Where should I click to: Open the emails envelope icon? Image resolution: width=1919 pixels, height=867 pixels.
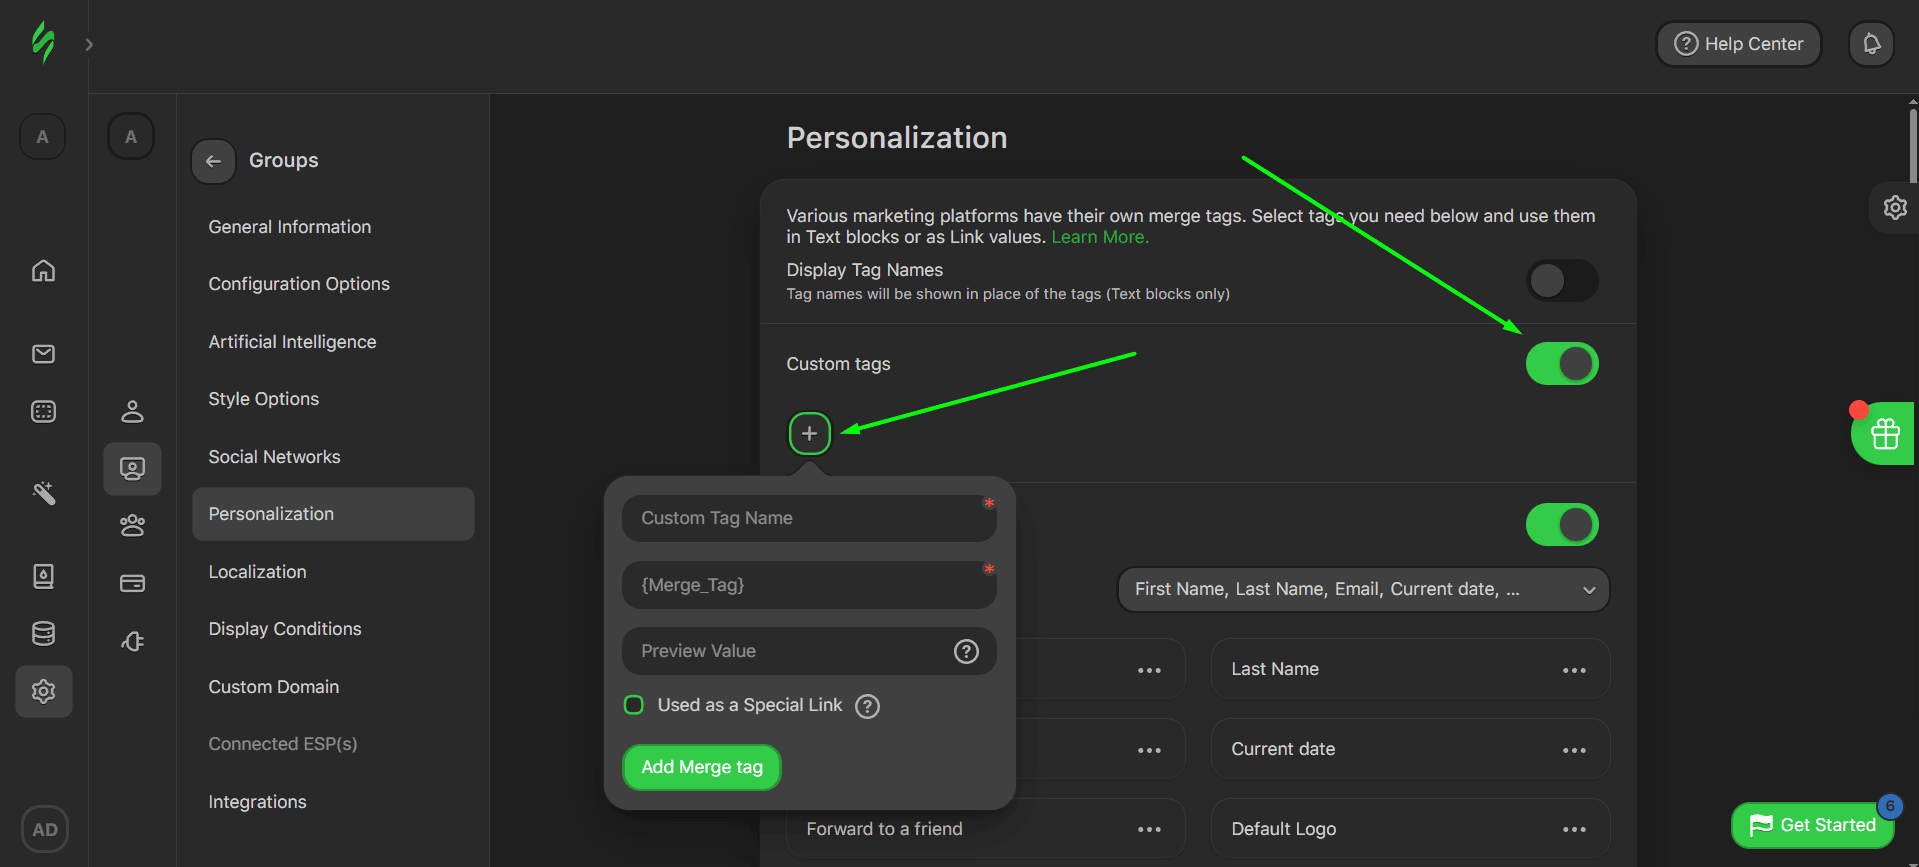click(x=43, y=354)
